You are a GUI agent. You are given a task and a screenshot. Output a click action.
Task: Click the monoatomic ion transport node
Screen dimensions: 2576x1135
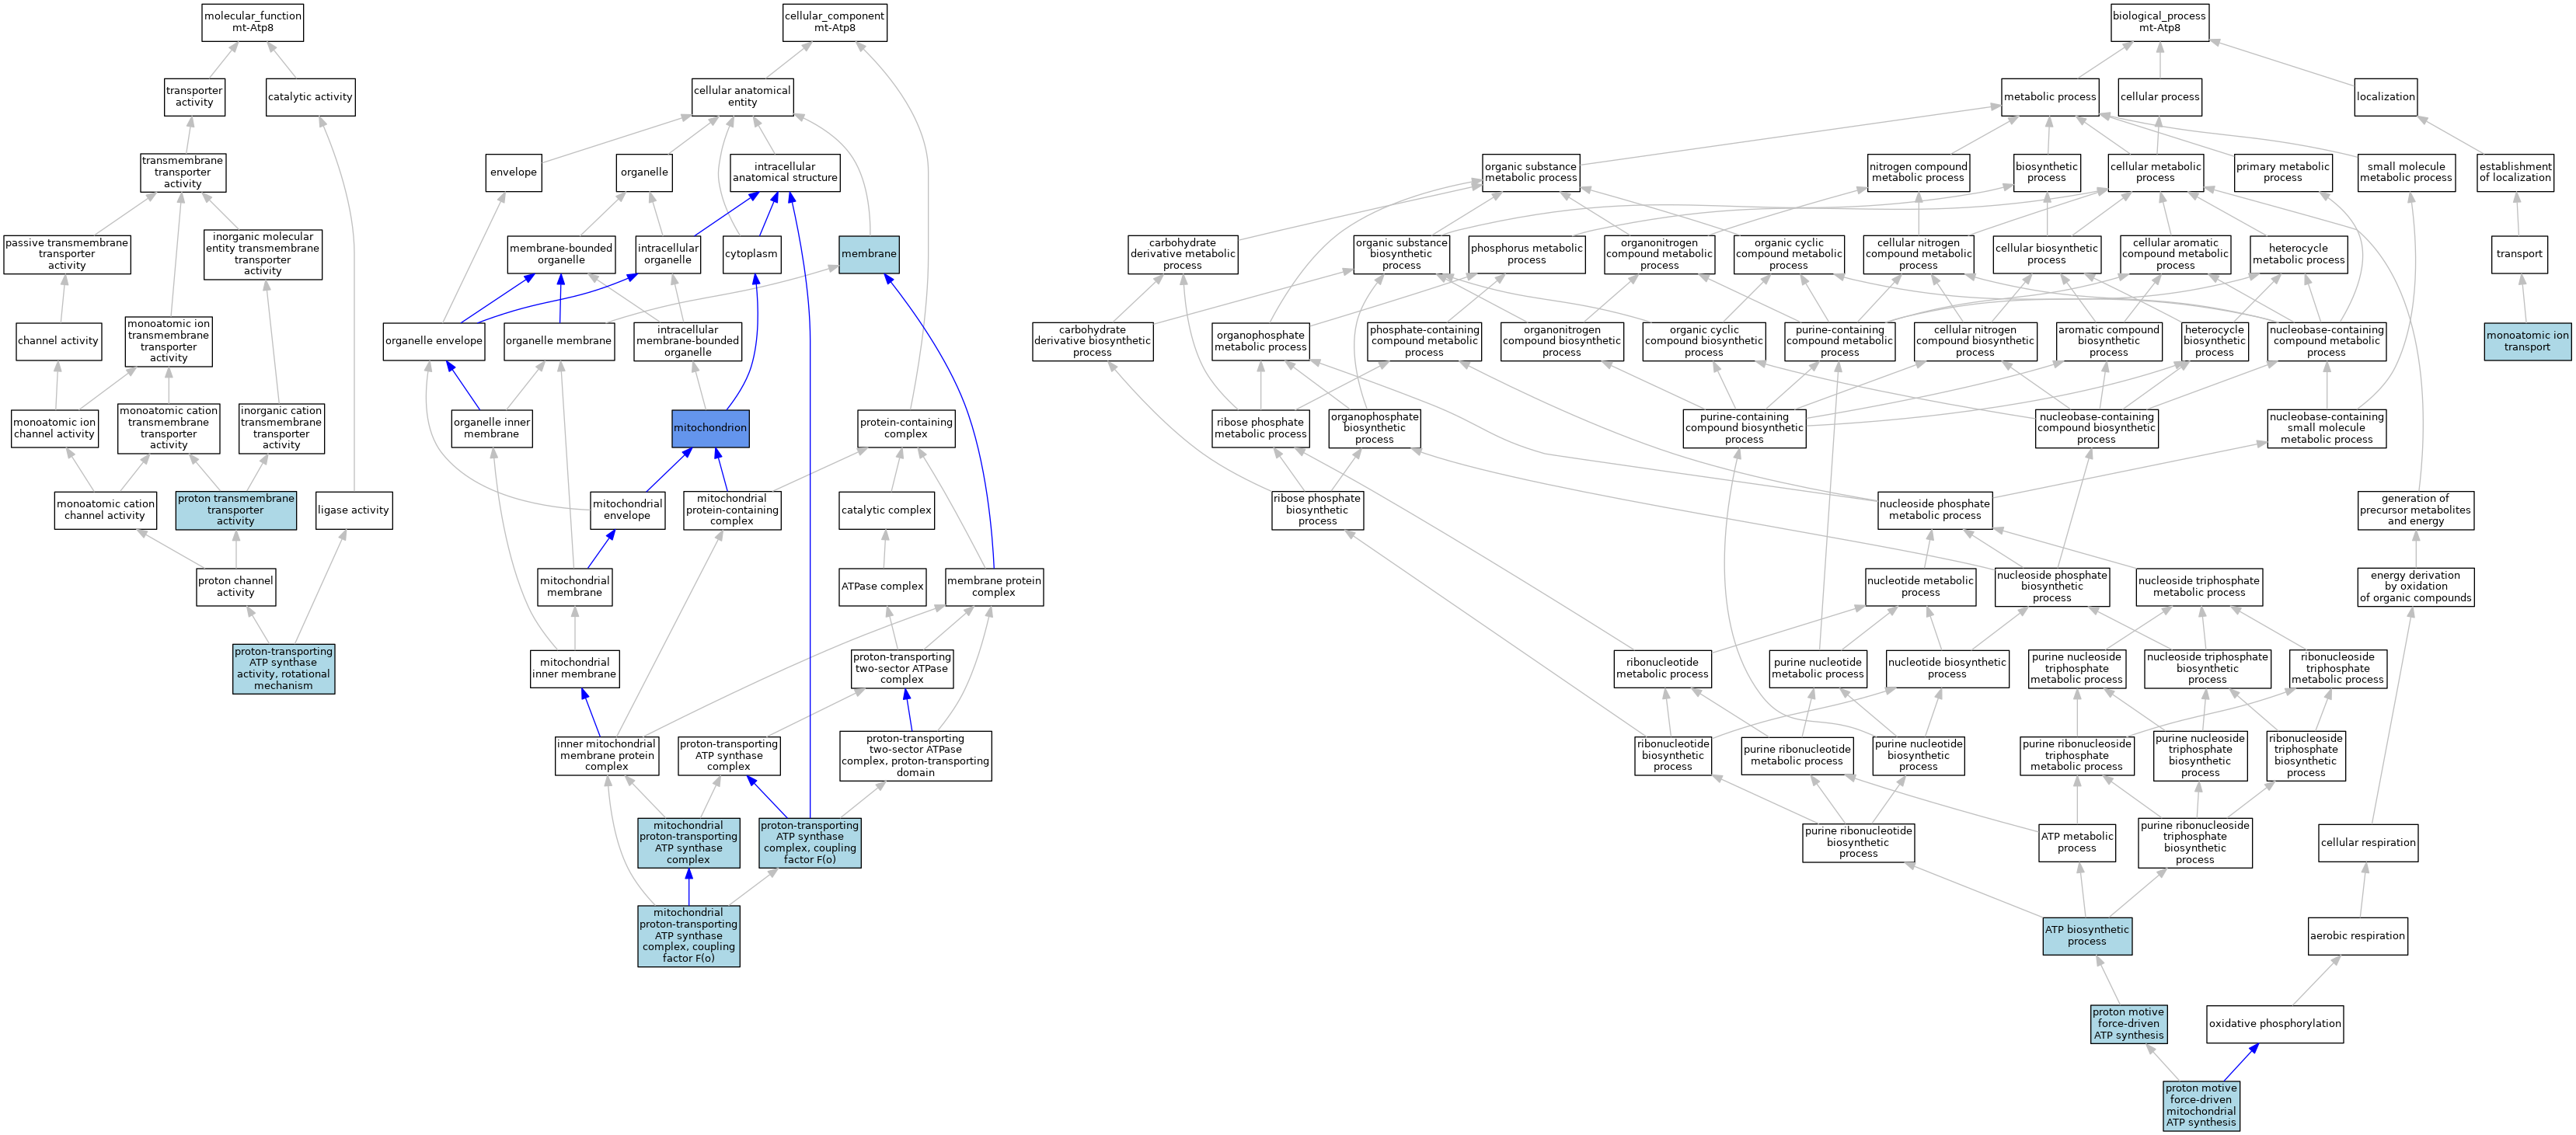(2526, 341)
